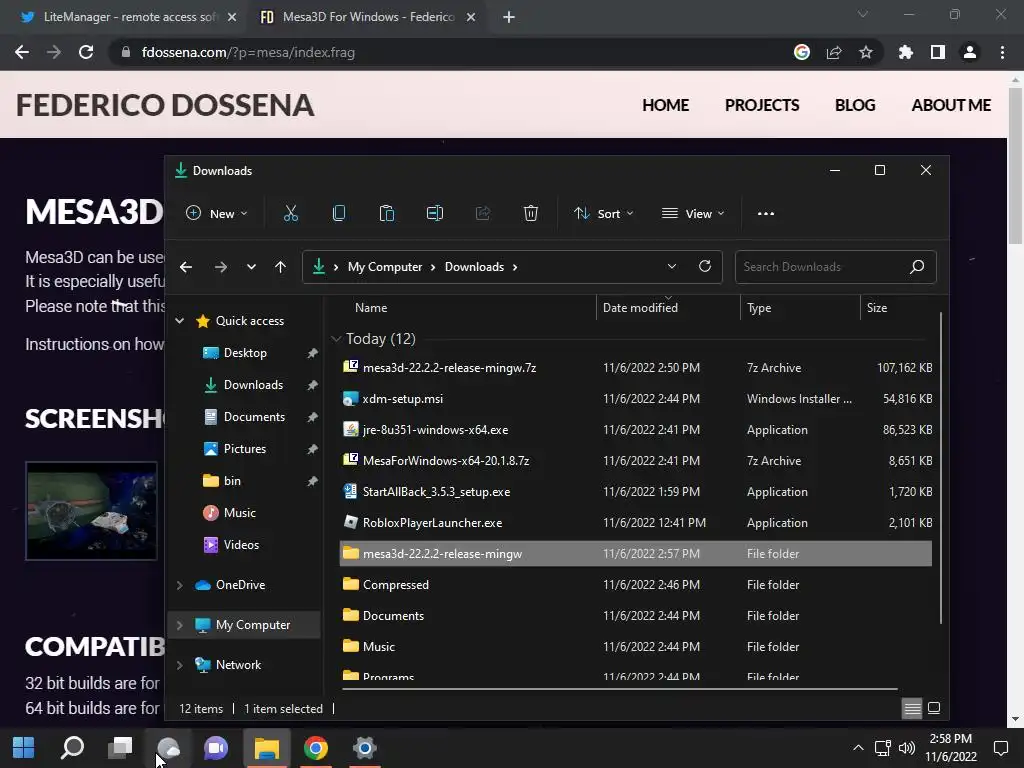1024x768 pixels.
Task: Select jre-8u351-windows-x64.exe file
Action: coord(636,430)
